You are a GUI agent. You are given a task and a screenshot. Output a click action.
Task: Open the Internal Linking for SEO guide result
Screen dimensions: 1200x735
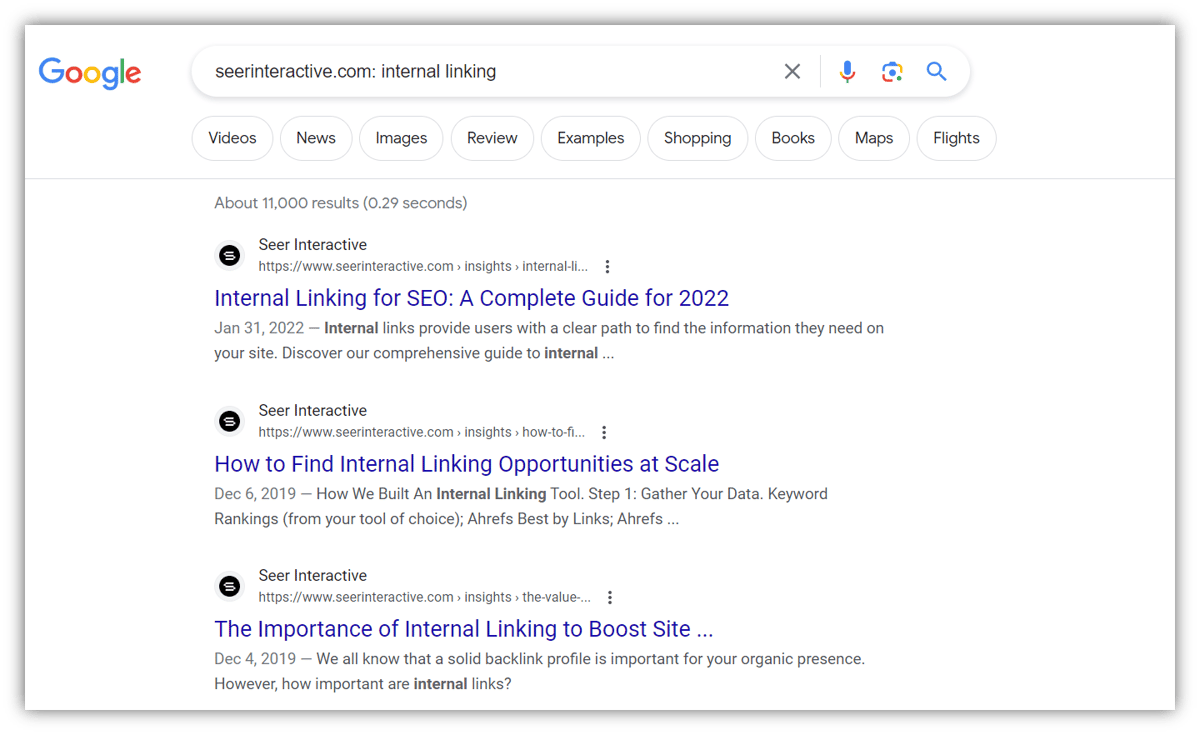[471, 297]
